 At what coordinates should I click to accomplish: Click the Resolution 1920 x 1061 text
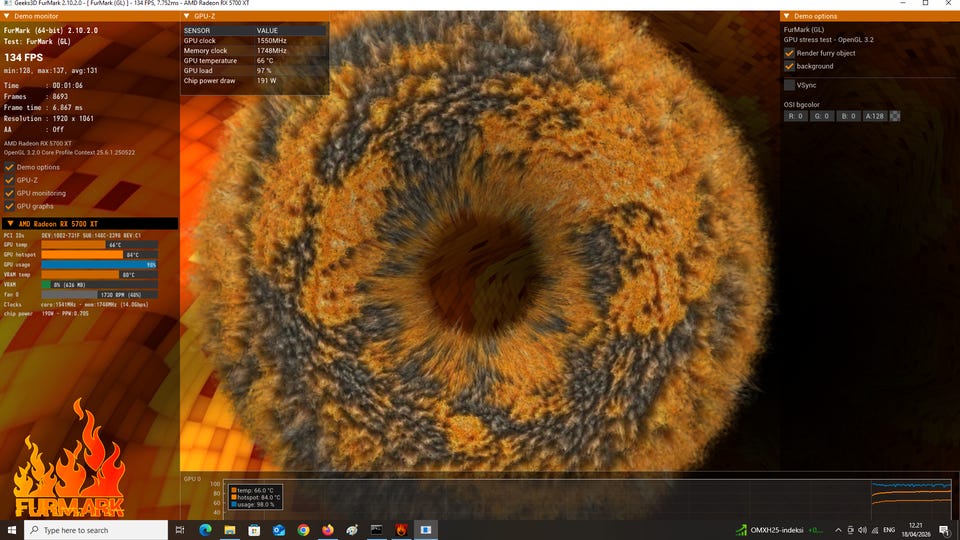48,119
